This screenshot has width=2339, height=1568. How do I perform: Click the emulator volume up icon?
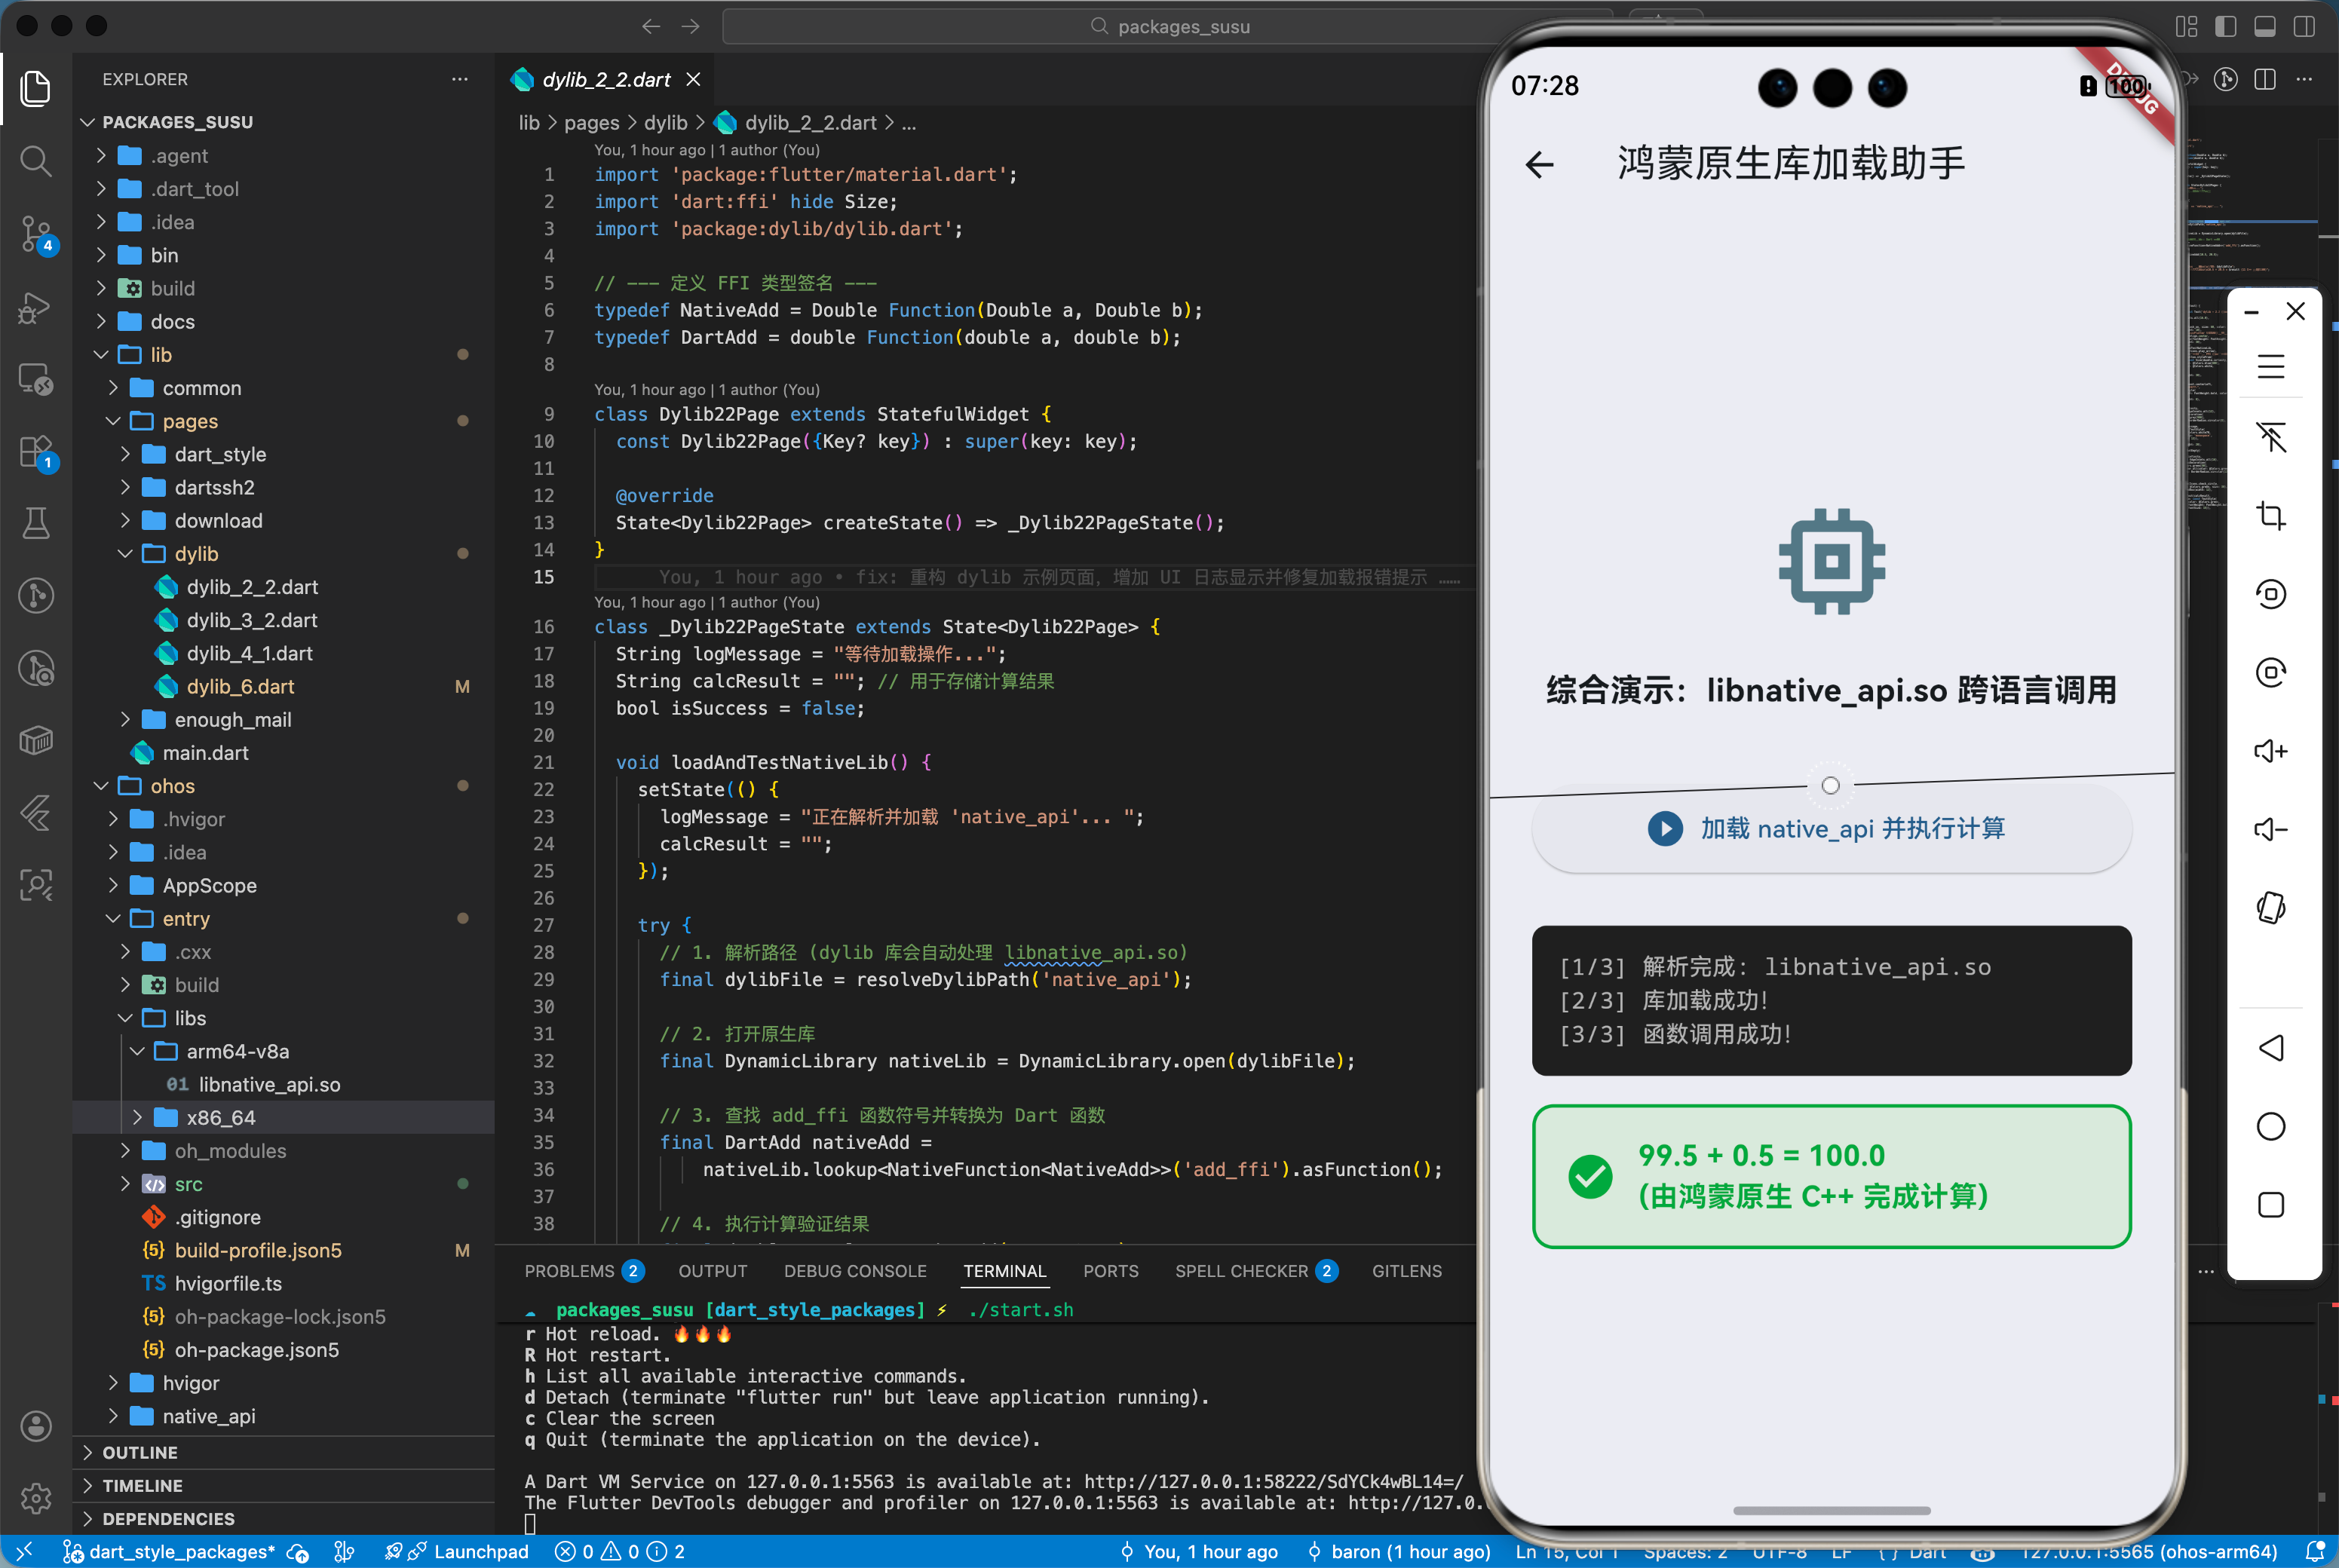[2270, 751]
